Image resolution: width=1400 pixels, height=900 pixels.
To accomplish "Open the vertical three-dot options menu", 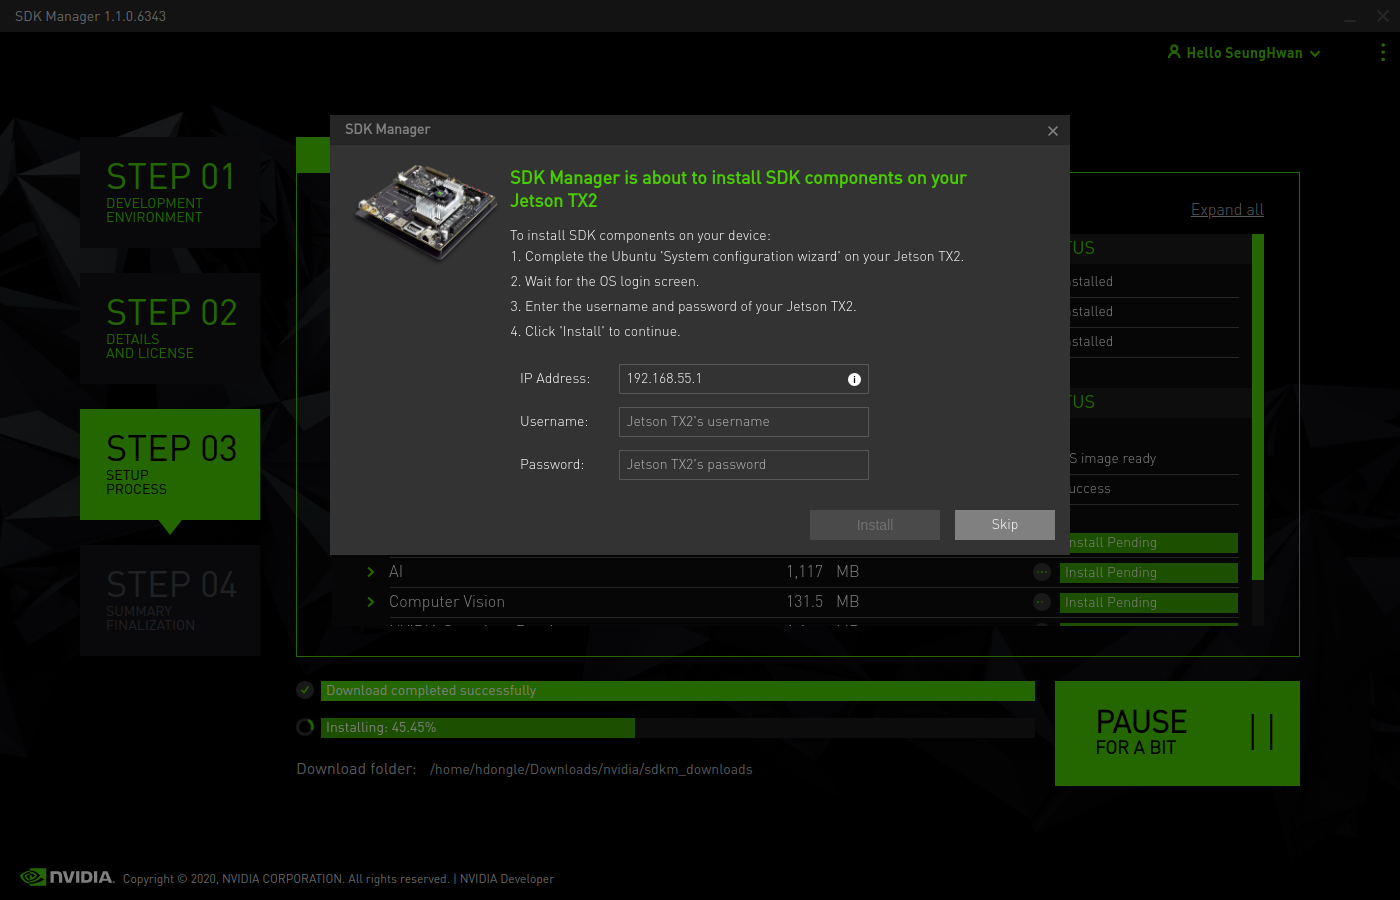I will click(x=1383, y=52).
